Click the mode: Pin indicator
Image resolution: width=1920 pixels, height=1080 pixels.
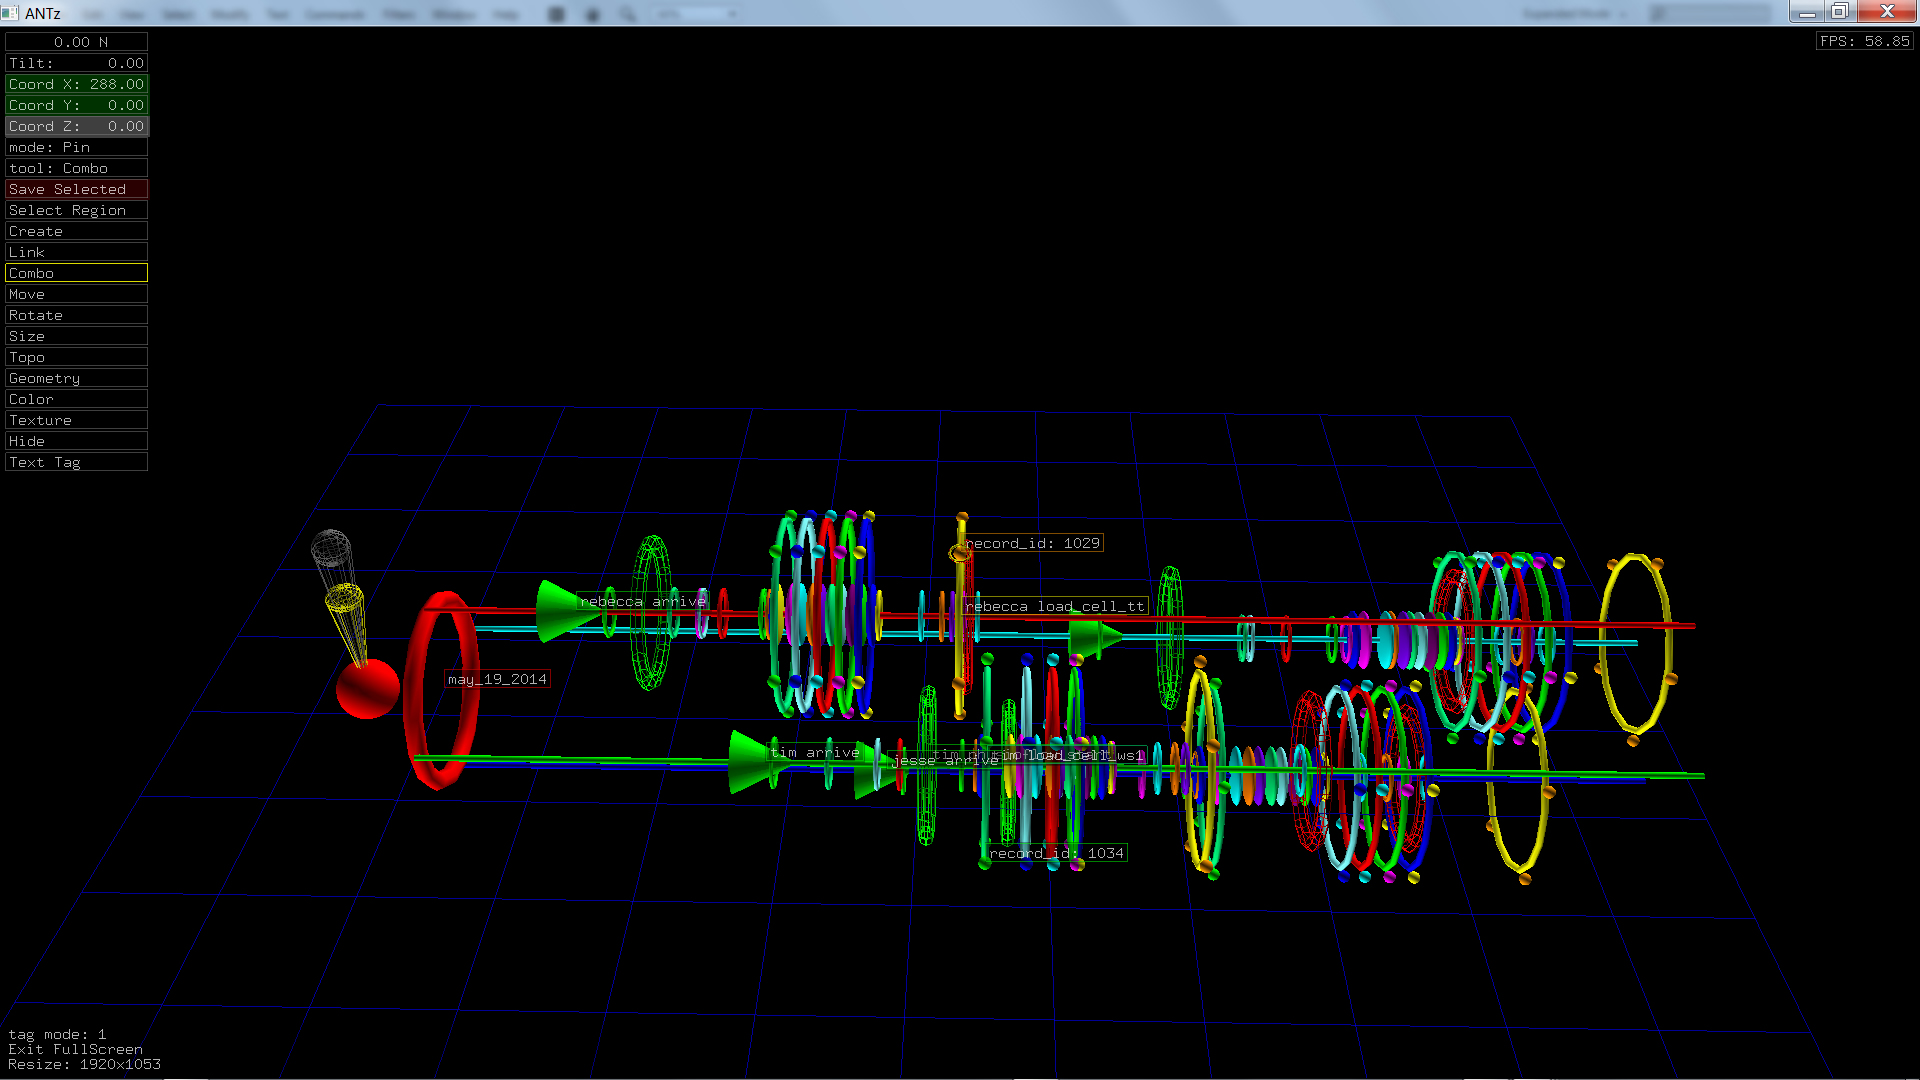pyautogui.click(x=76, y=147)
